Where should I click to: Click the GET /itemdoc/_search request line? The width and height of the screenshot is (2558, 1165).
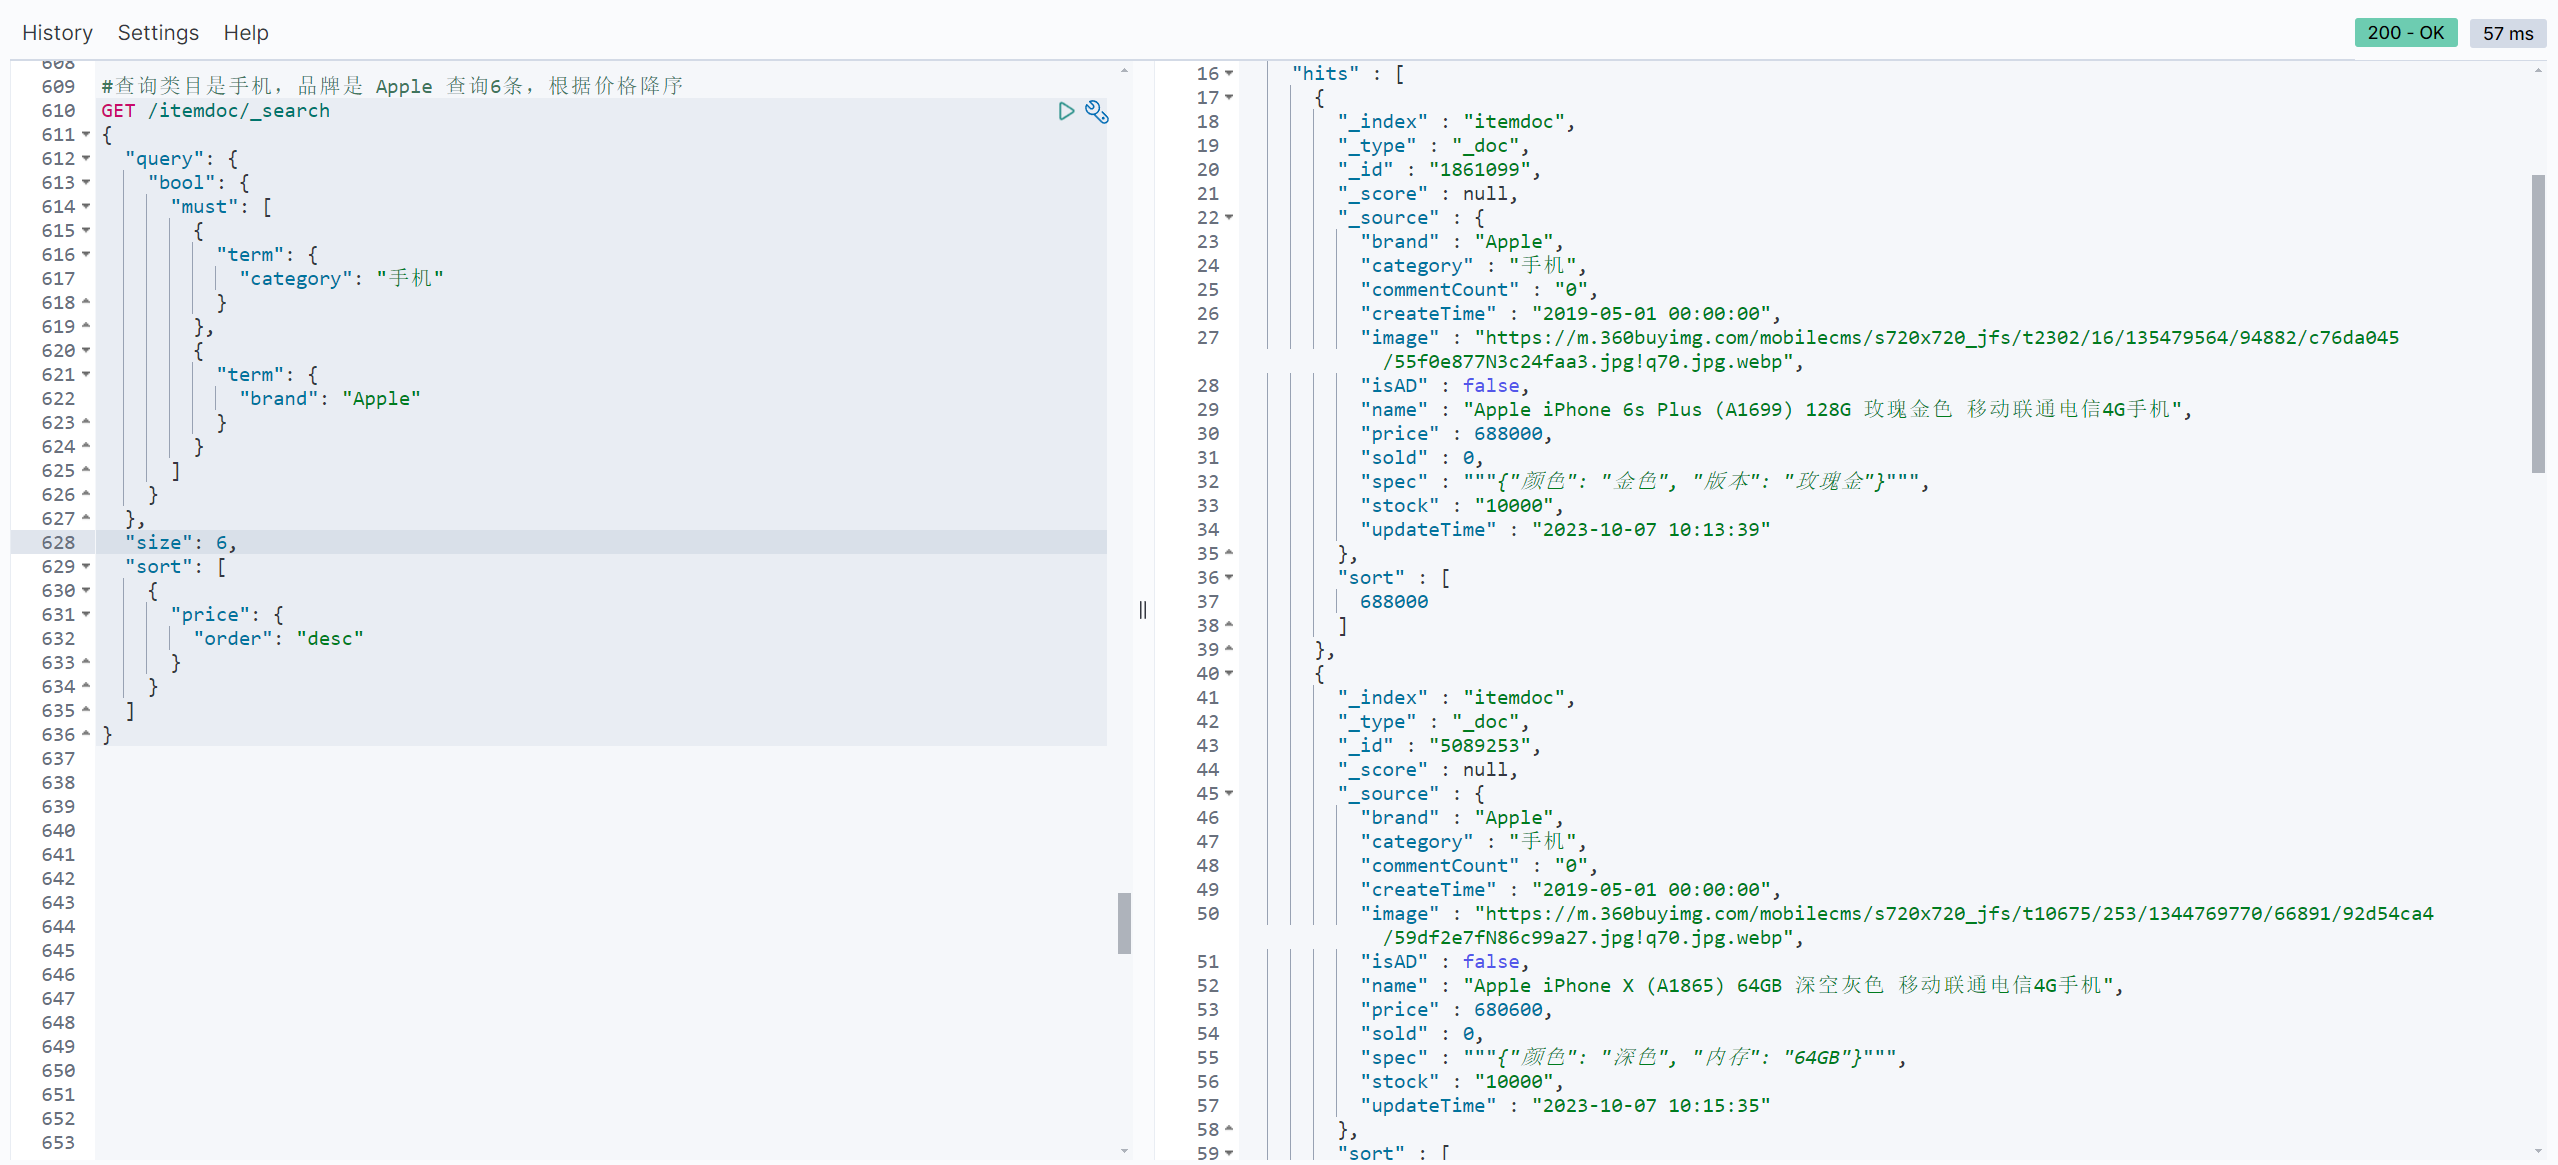(x=215, y=111)
